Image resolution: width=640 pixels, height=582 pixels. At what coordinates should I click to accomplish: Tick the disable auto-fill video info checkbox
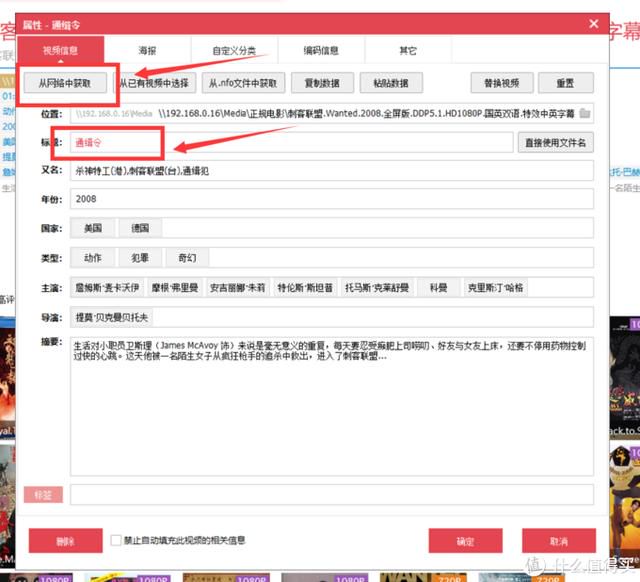116,540
